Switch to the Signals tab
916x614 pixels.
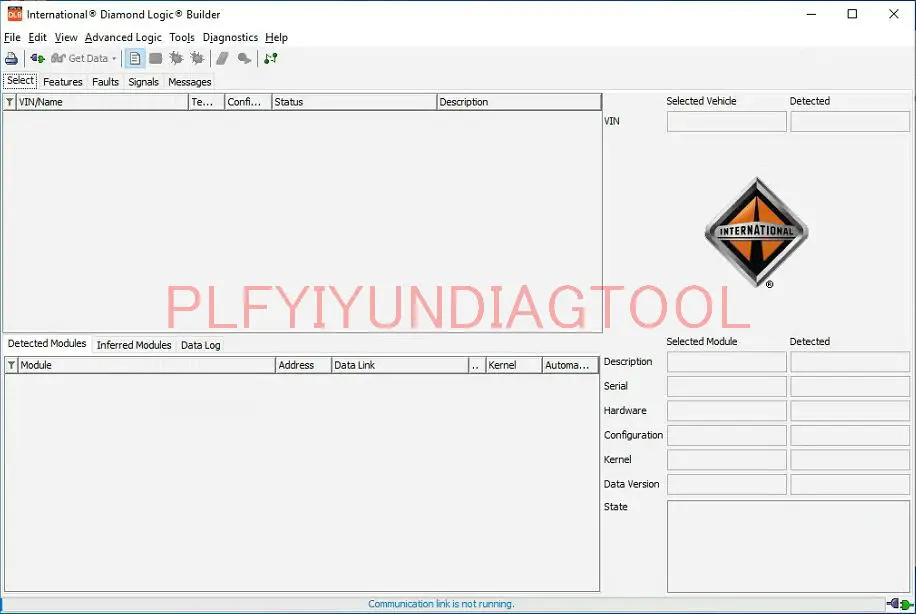pos(144,82)
